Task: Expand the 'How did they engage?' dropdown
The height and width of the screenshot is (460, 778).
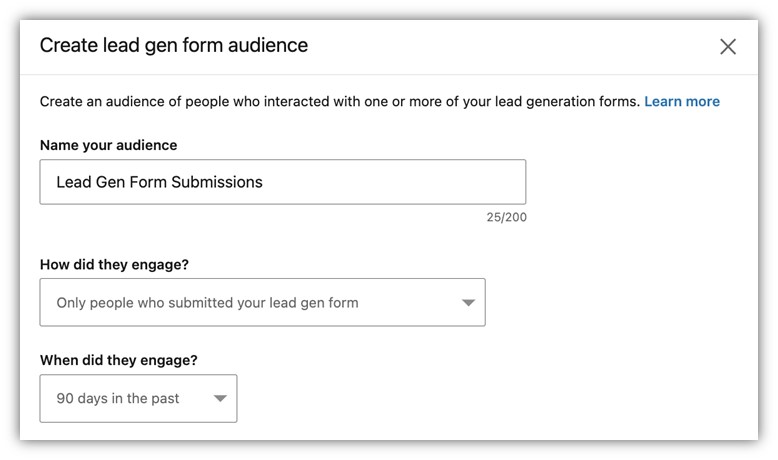Action: click(262, 302)
